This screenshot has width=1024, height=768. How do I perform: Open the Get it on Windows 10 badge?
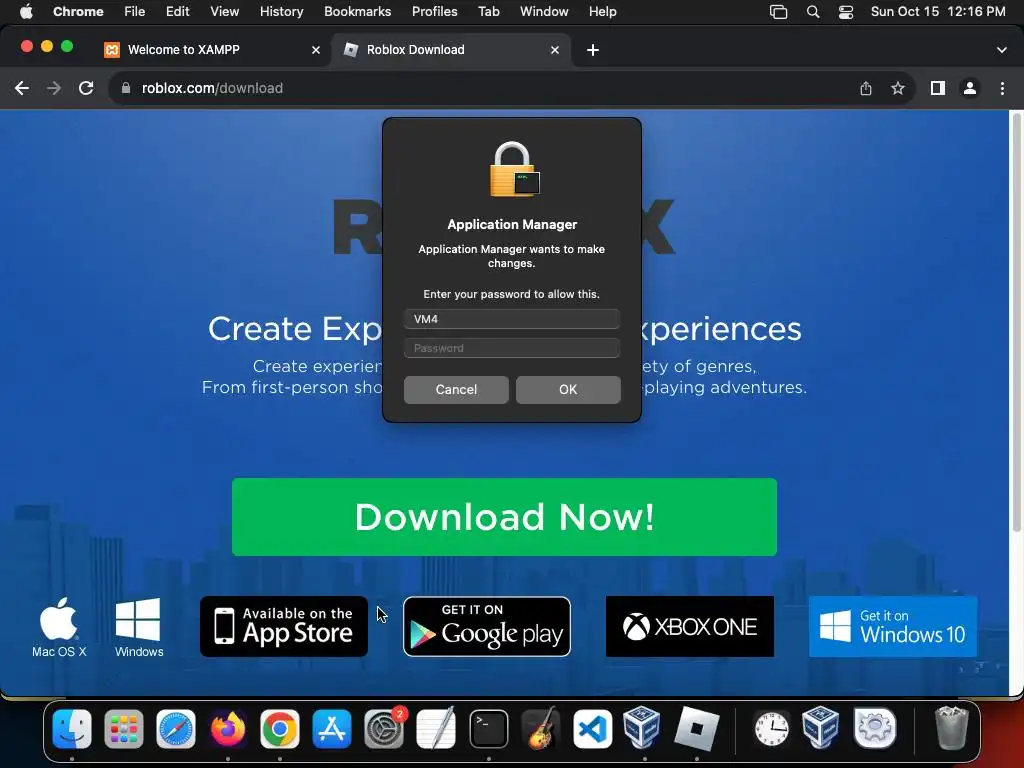[x=893, y=626]
